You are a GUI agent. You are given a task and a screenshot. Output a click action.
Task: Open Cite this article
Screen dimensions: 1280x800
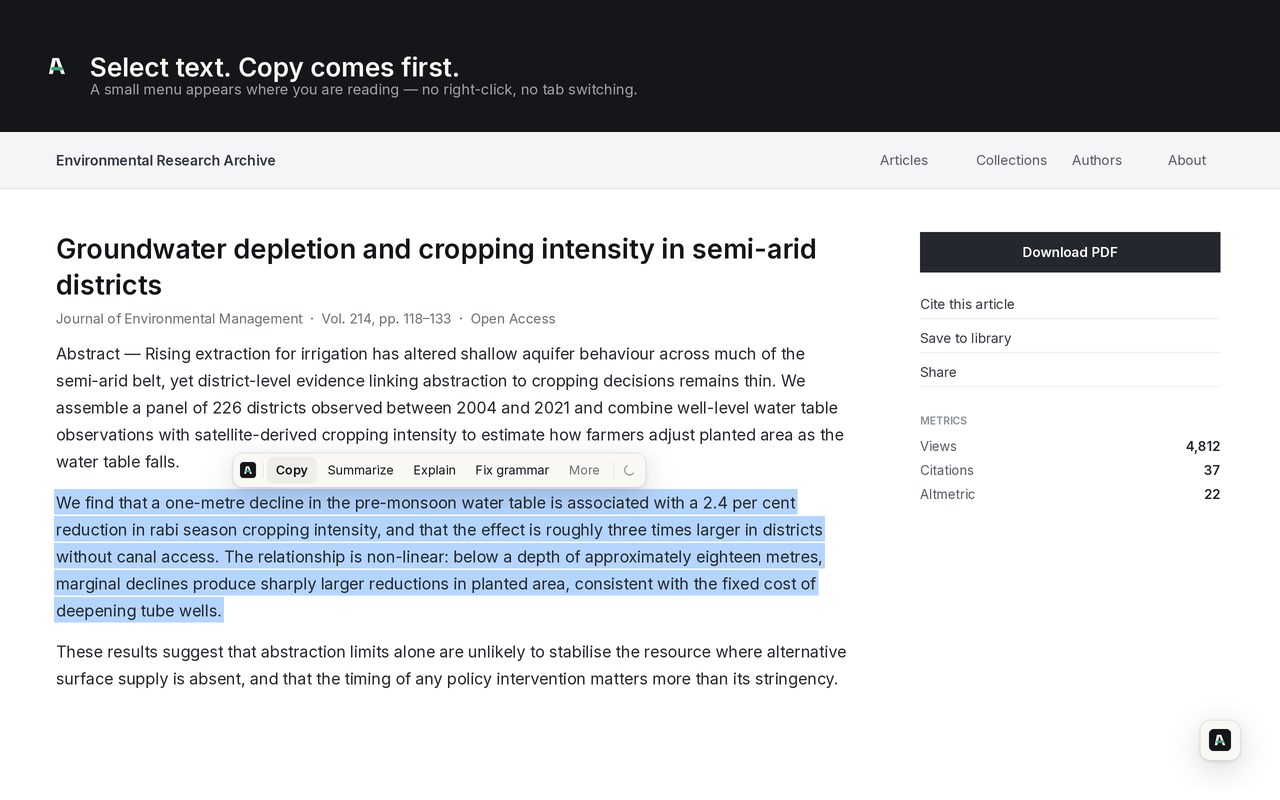click(967, 304)
